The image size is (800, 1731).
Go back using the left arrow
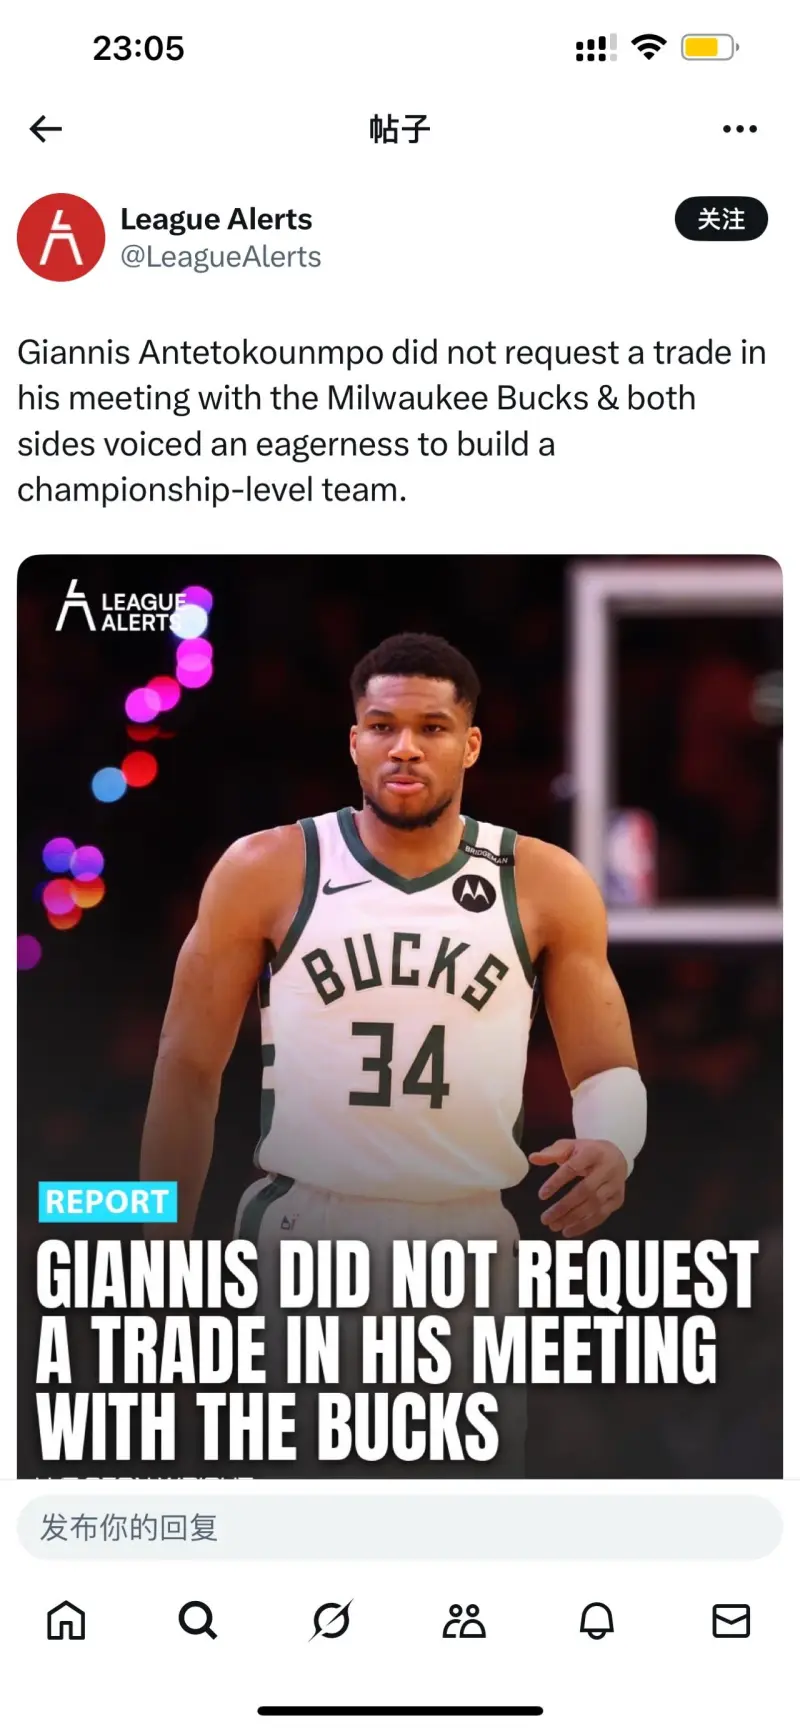46,129
